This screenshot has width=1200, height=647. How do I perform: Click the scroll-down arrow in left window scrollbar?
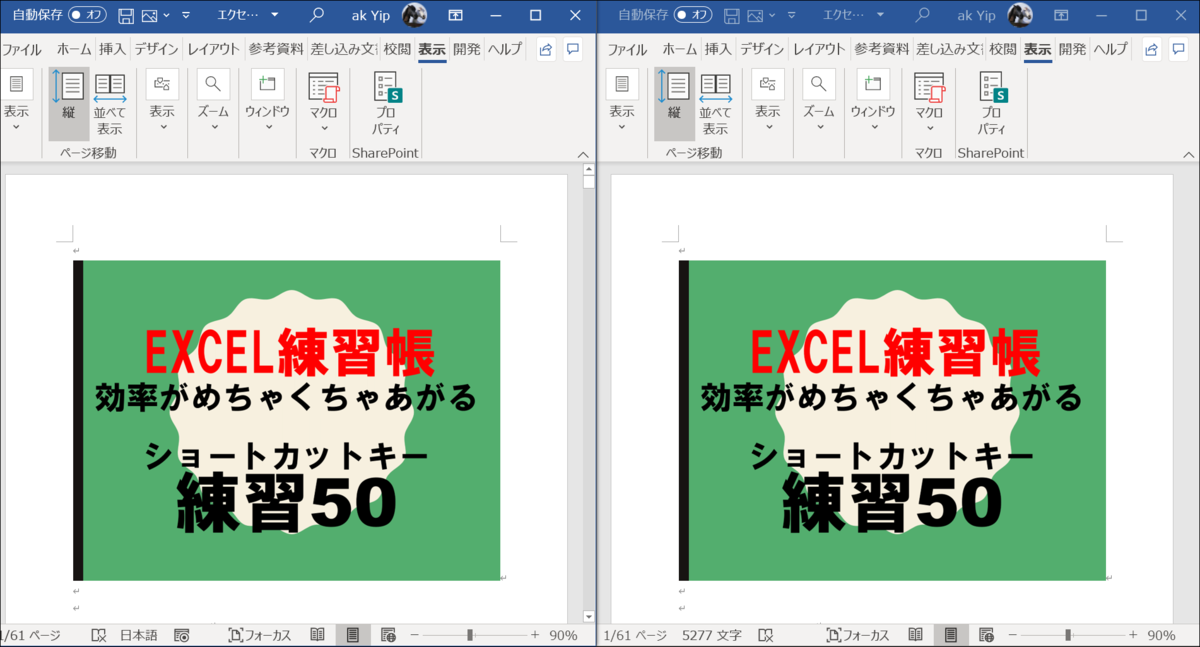click(x=589, y=617)
